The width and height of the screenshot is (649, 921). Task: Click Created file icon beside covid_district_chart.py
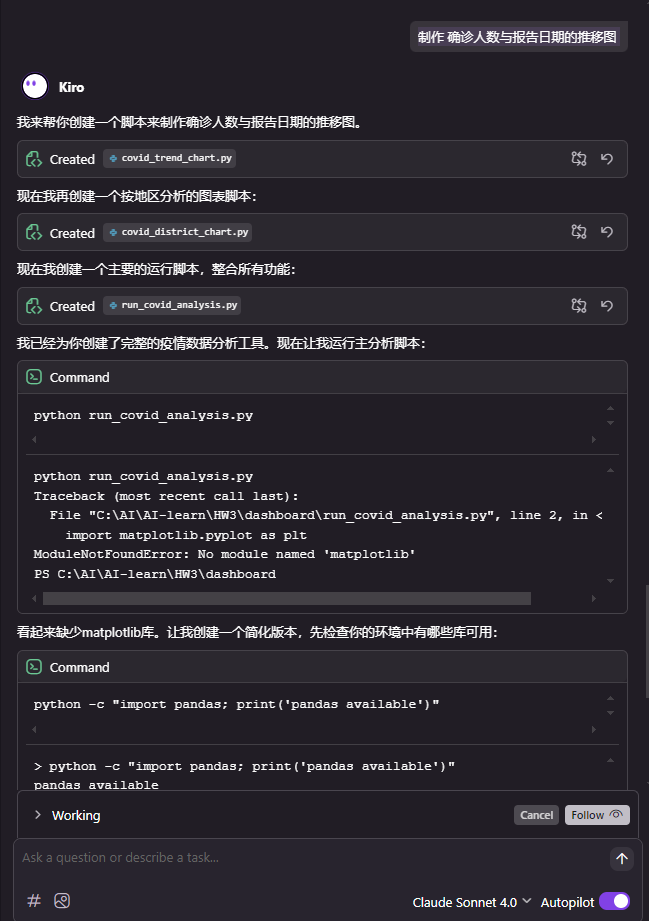pyautogui.click(x=34, y=233)
